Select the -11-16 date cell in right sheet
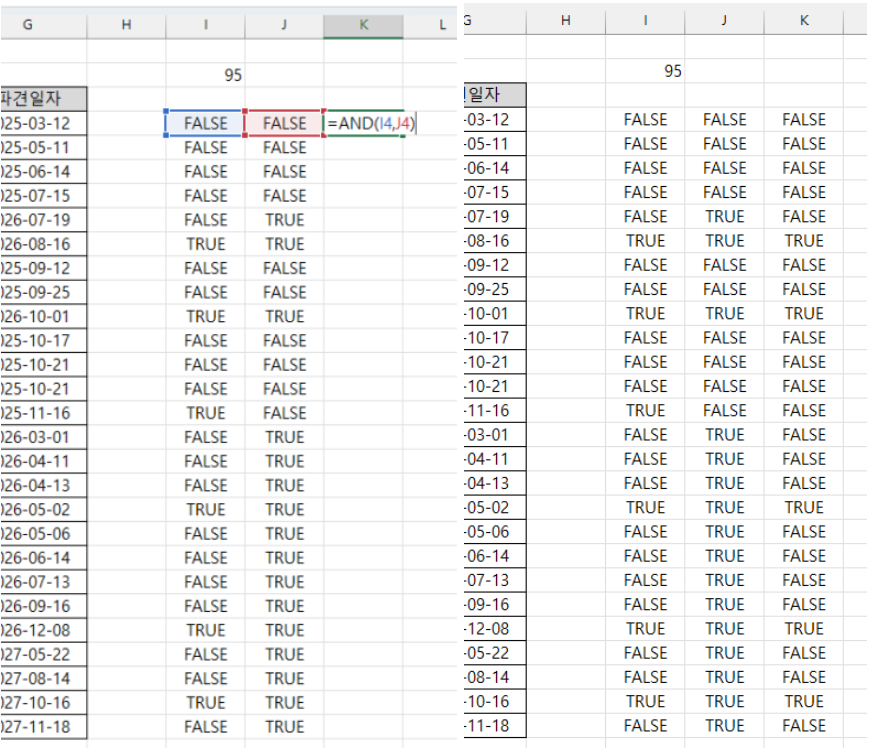Image resolution: width=869 pixels, height=749 pixels. [x=495, y=410]
